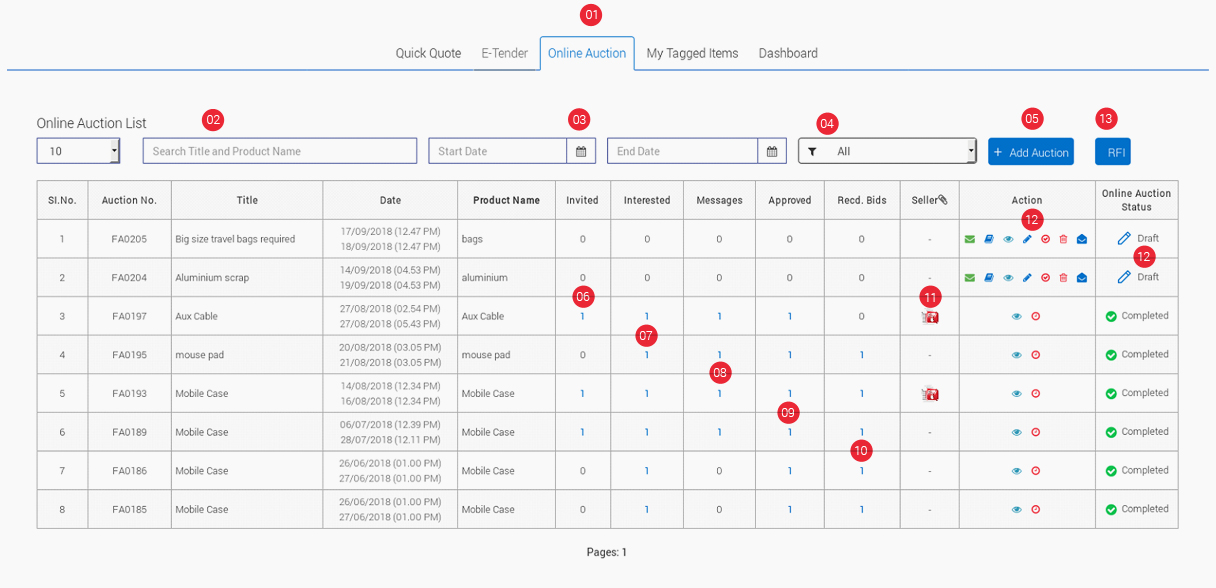Screen dimensions: 1216x588
Task: Click the 'Product Name' column header
Action: [506, 200]
